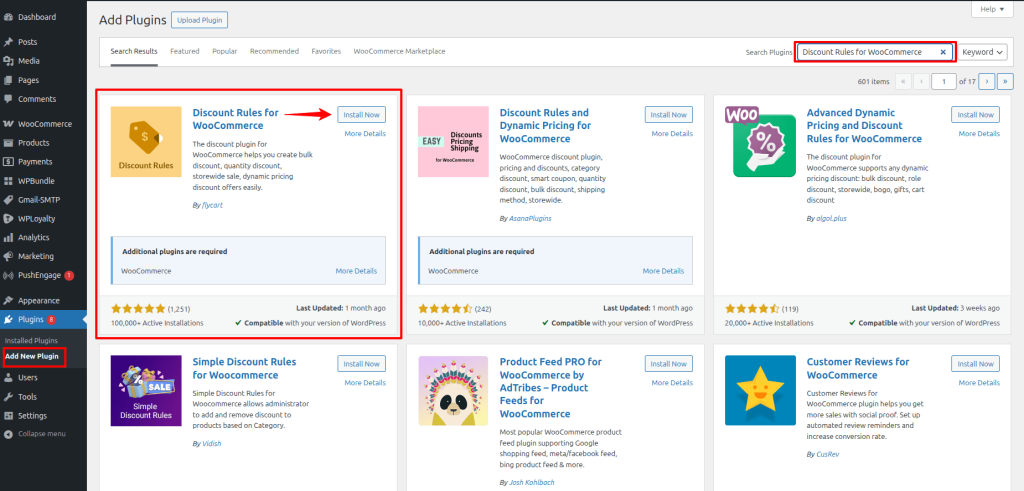Open the algol.plus author link

pos(831,218)
